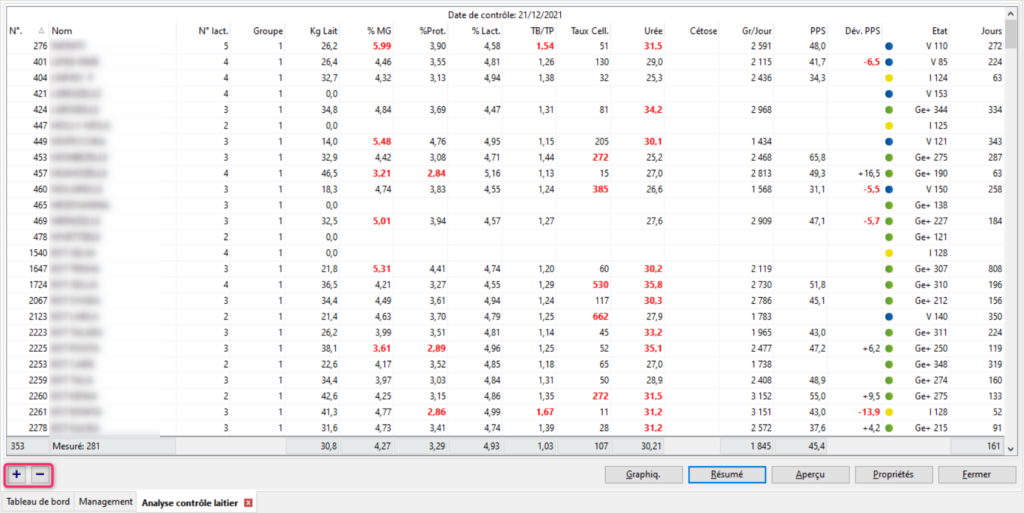
Task: Click the blue status dot for cow 276
Action: 889,46
